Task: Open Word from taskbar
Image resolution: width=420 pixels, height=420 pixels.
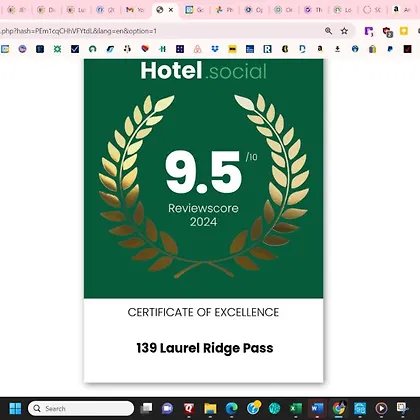Action: coord(317,408)
